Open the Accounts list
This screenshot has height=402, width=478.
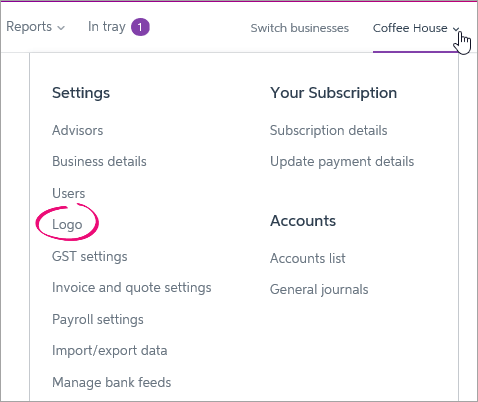[x=308, y=258]
